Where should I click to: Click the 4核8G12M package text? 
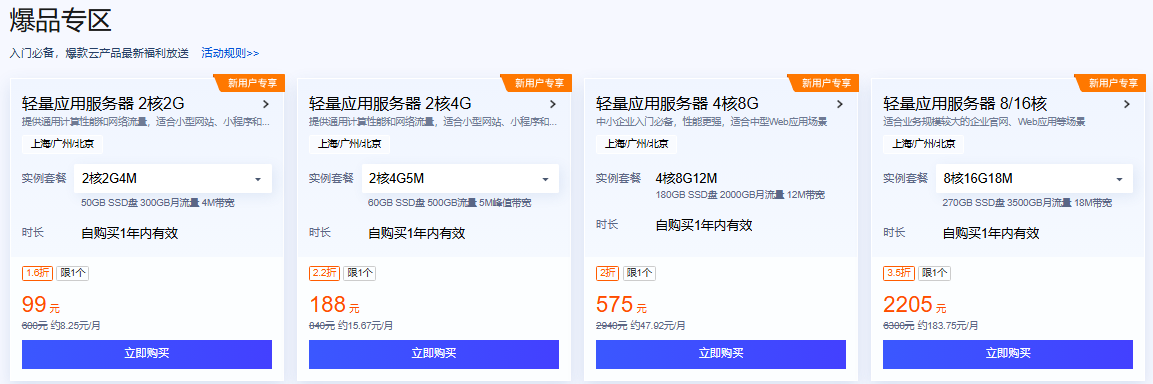[x=686, y=178]
